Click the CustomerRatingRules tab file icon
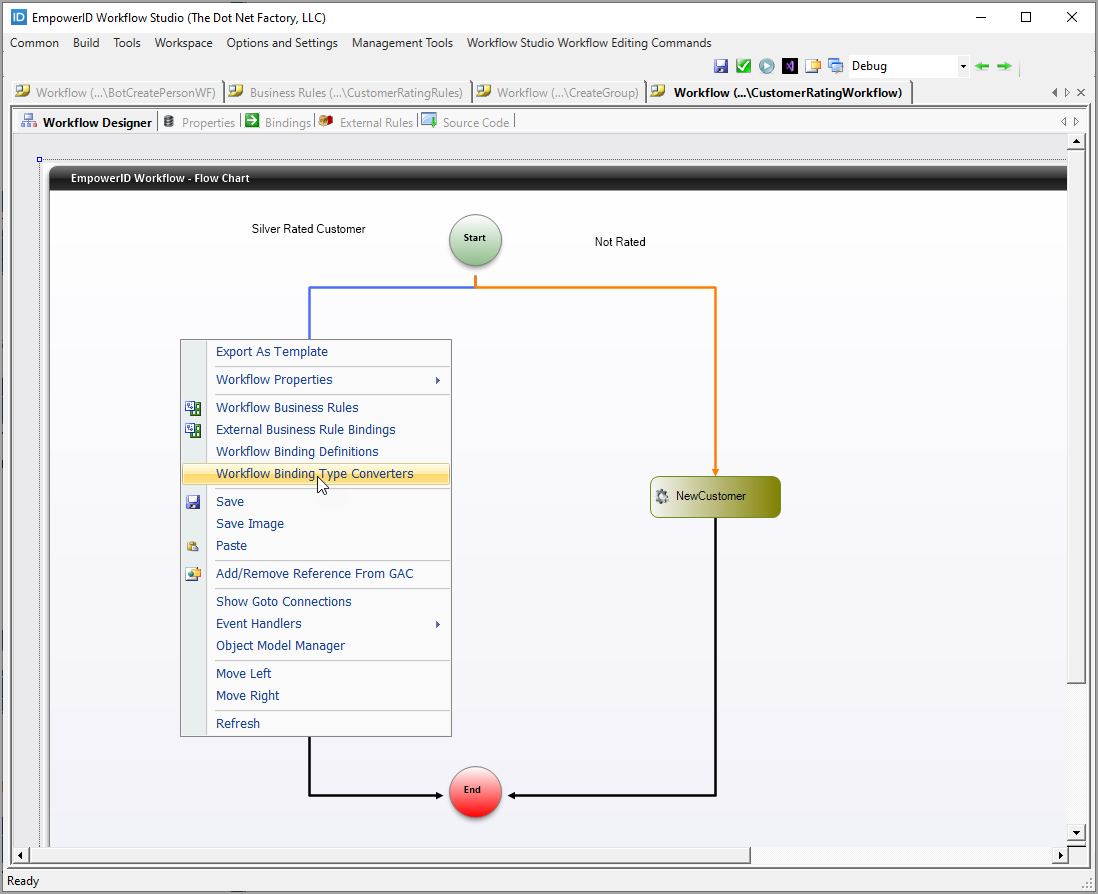Viewport: 1098px width, 894px height. pos(236,91)
